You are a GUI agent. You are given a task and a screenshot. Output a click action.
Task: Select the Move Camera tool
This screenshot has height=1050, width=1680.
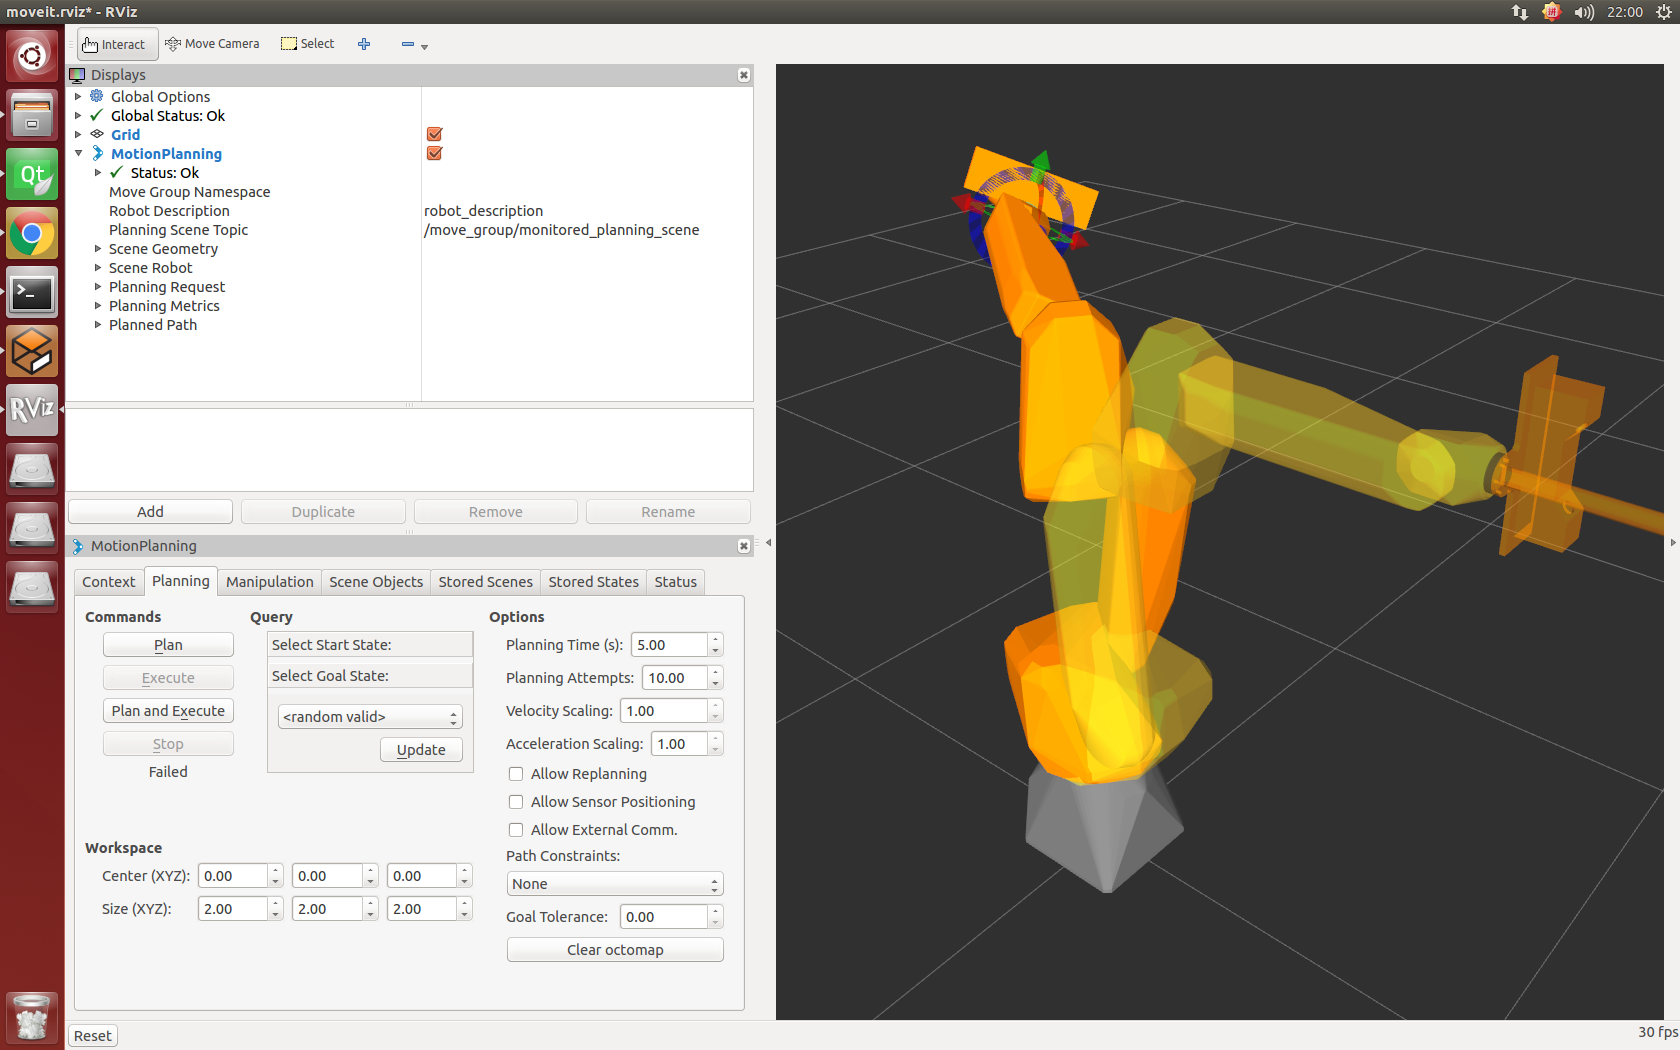point(212,44)
